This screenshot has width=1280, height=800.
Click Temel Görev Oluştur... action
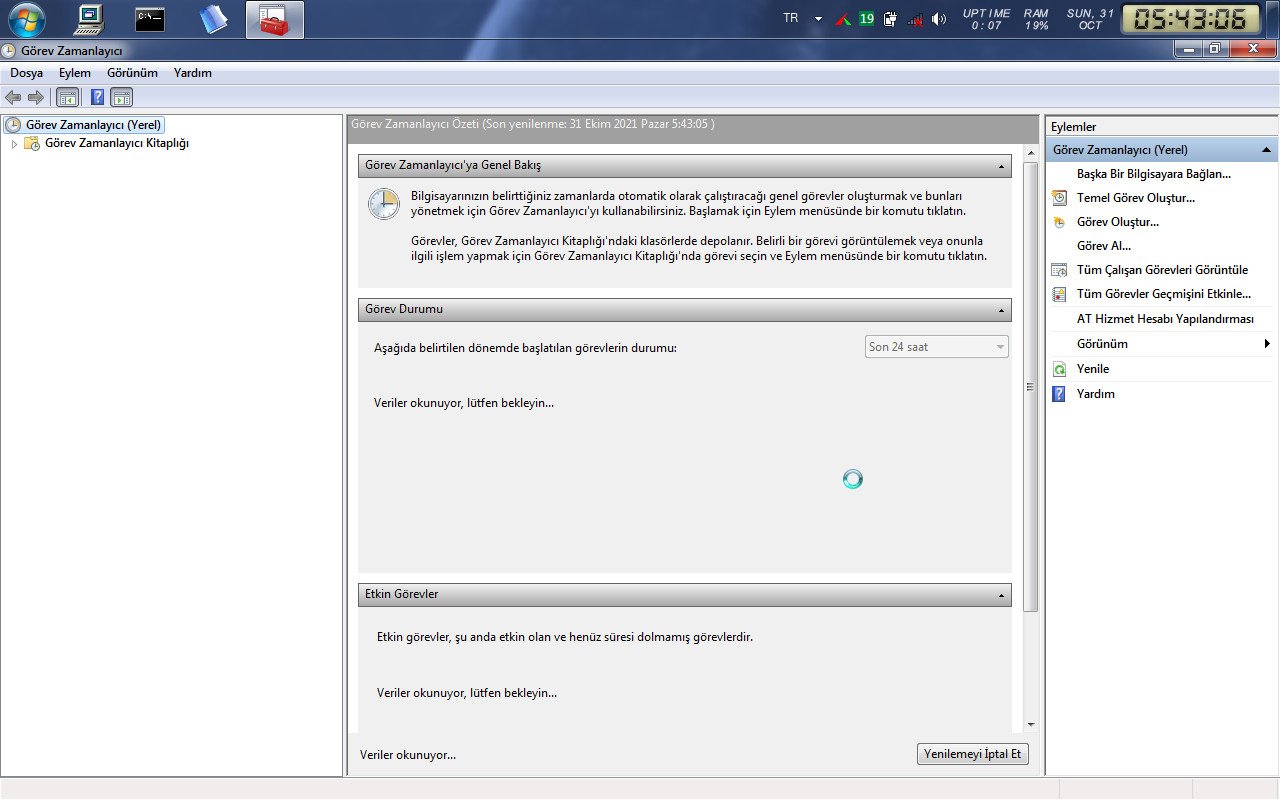pyautogui.click(x=1135, y=198)
